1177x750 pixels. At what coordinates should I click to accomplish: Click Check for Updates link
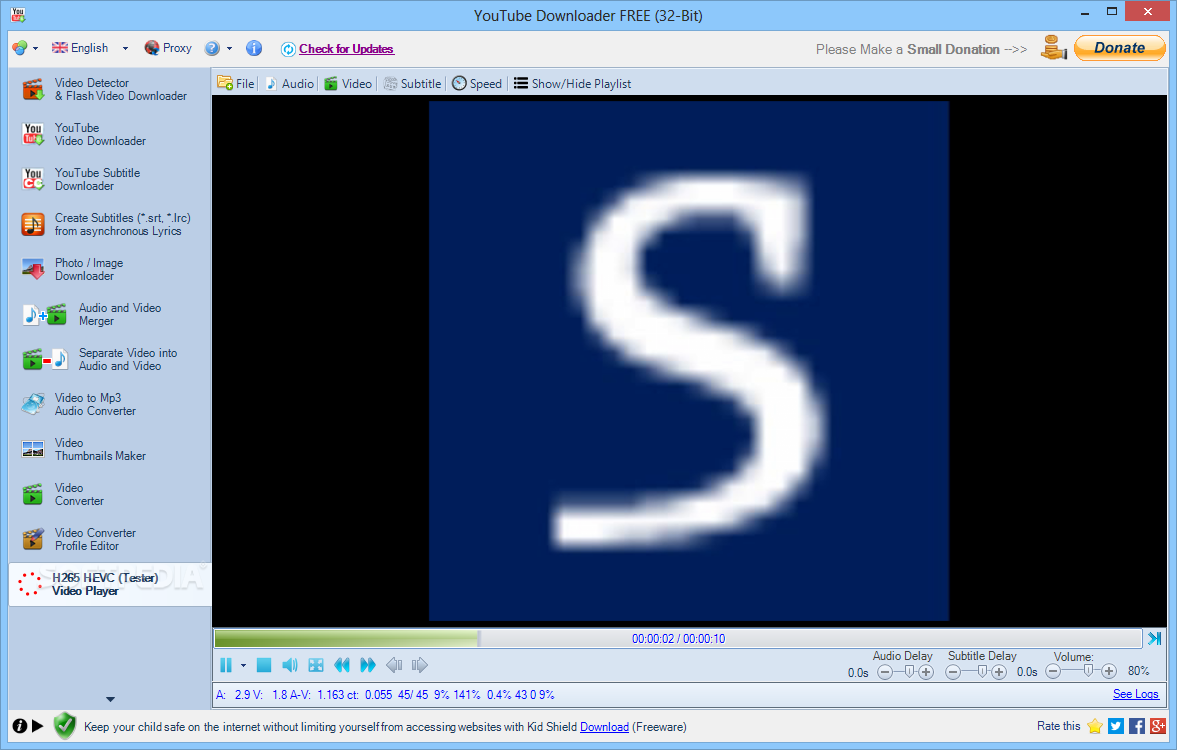tap(346, 49)
